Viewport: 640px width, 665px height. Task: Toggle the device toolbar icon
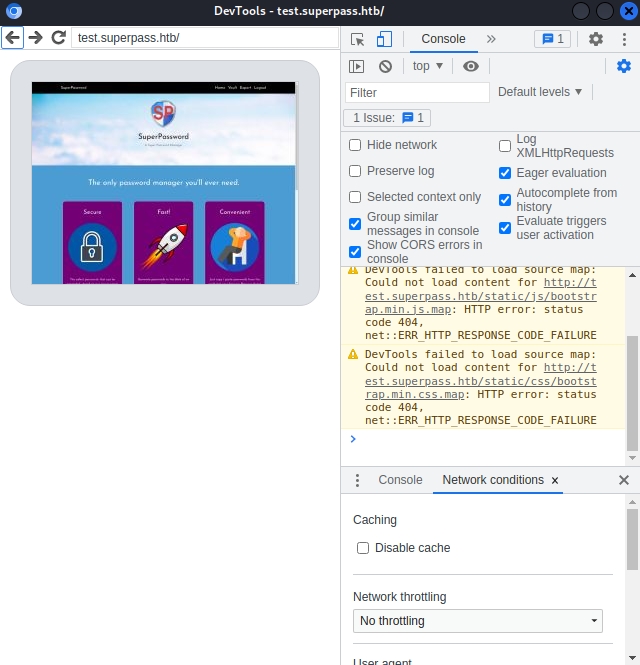click(x=384, y=39)
